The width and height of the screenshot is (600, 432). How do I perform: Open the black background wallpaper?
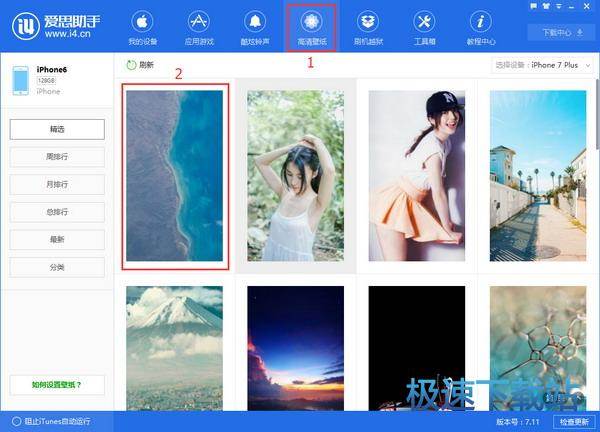(x=417, y=348)
